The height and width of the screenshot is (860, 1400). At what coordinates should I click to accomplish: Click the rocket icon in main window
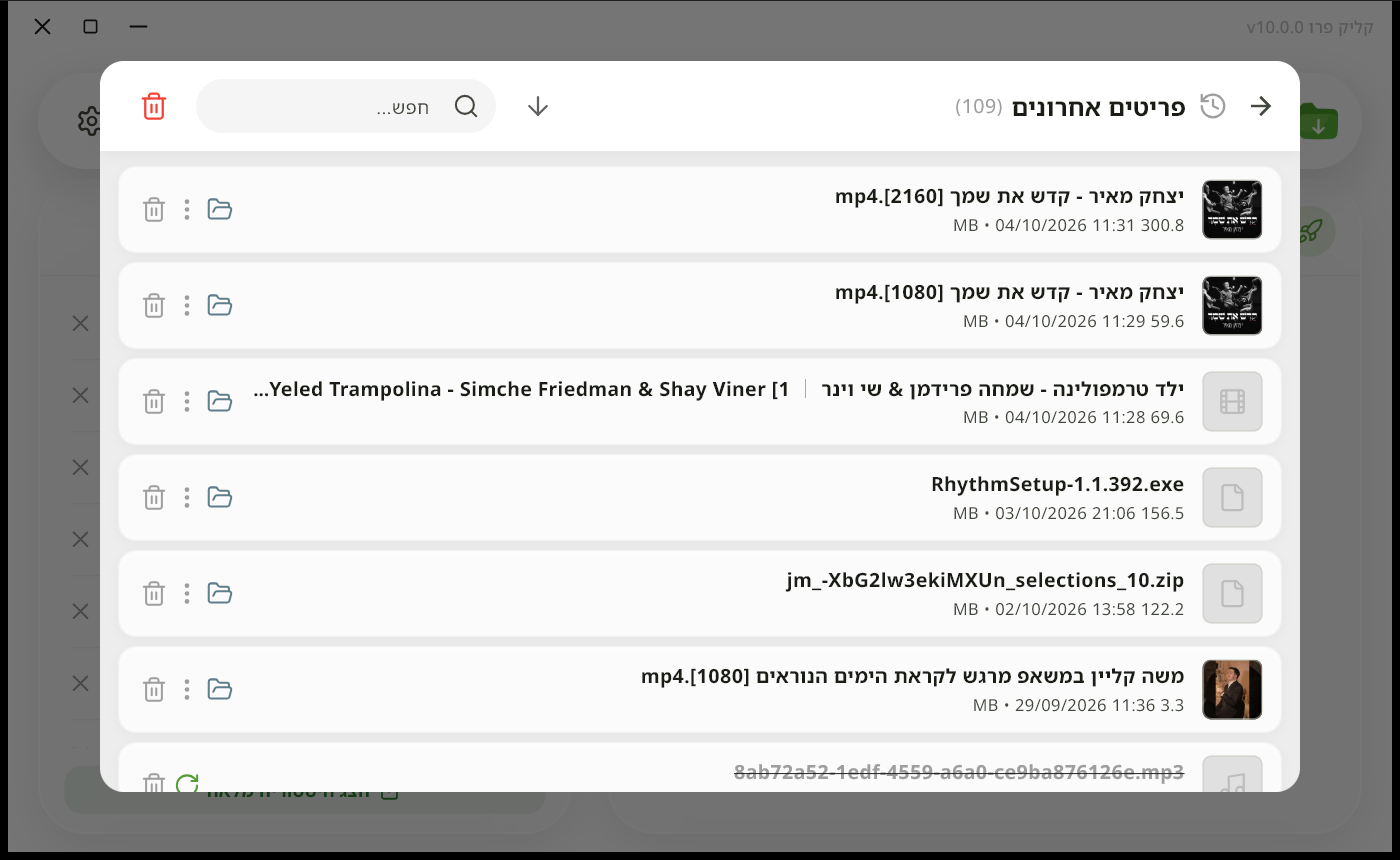pyautogui.click(x=1311, y=231)
